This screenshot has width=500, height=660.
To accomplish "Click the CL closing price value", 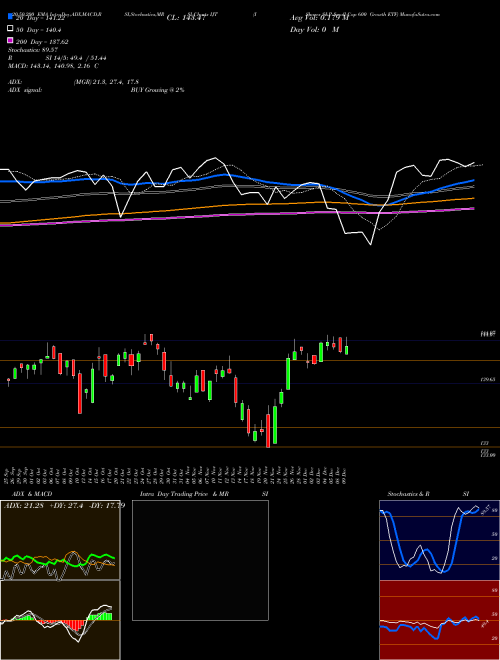I will (186, 18).
